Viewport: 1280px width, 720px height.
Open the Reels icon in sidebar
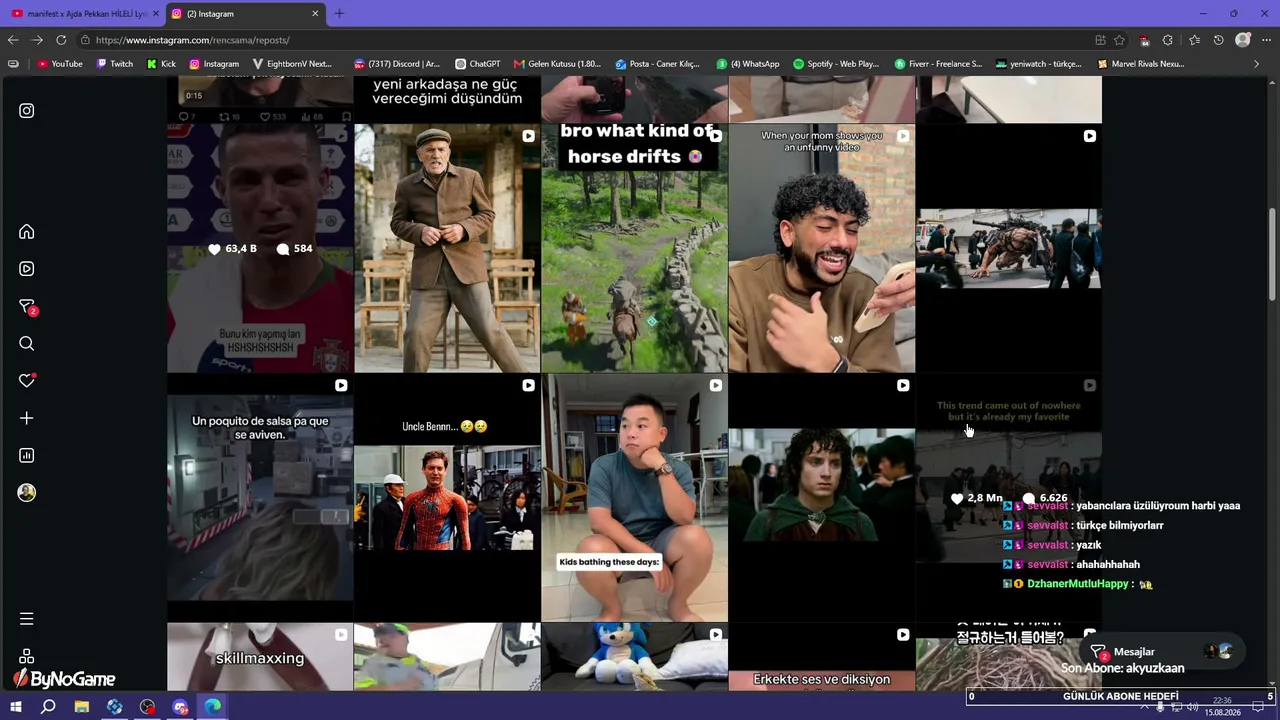27,269
